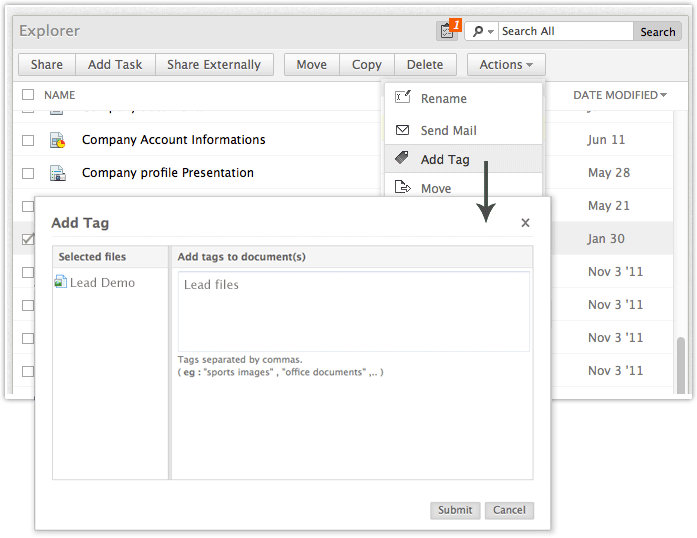The image size is (697, 538).
Task: Choose Move from the Actions menu
Action: [x=435, y=188]
